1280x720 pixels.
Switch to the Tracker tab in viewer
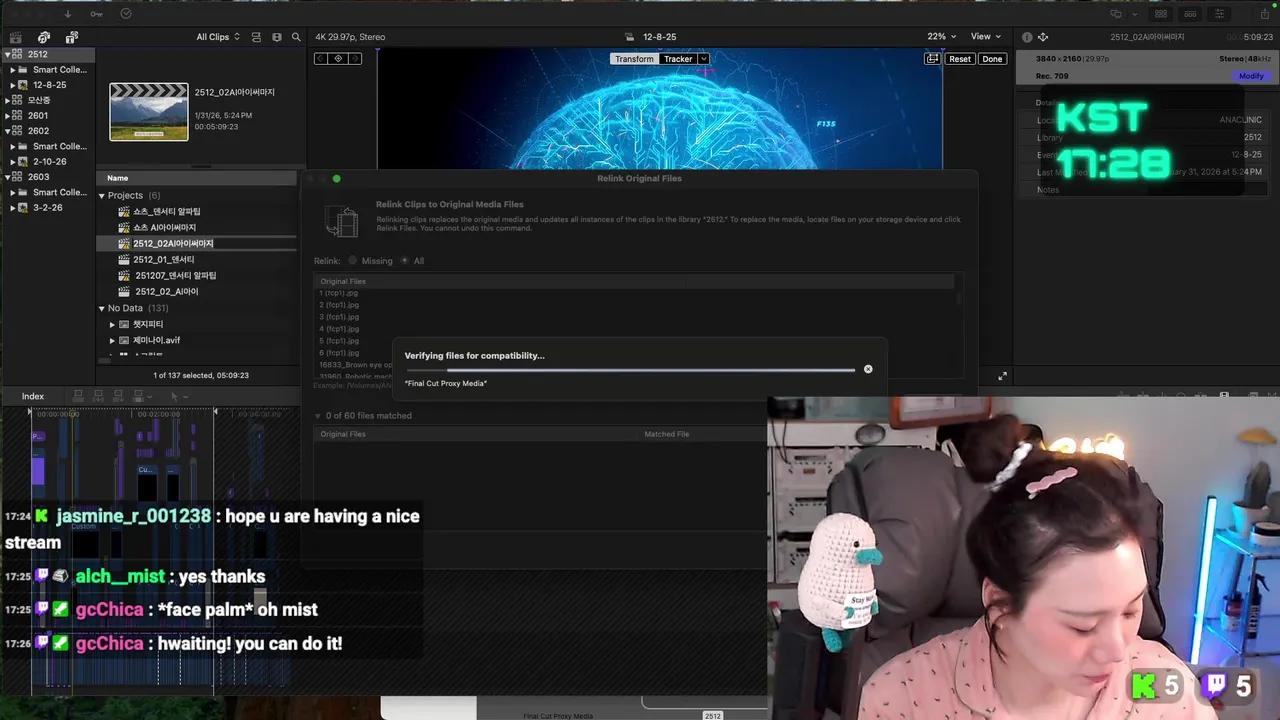click(678, 59)
